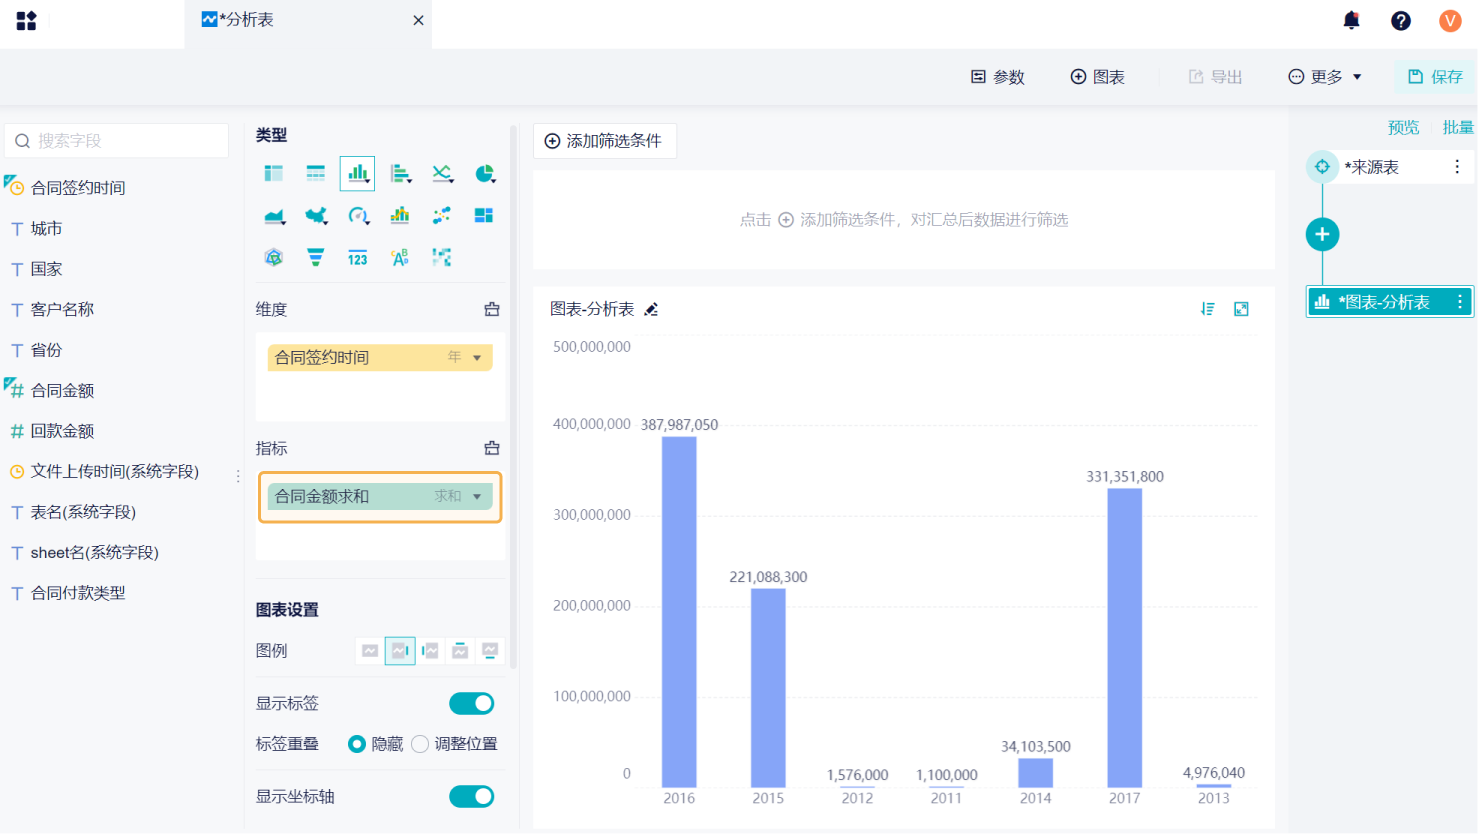Choose the horizontal bar chart type
This screenshot has width=1478, height=834.
[x=400, y=174]
